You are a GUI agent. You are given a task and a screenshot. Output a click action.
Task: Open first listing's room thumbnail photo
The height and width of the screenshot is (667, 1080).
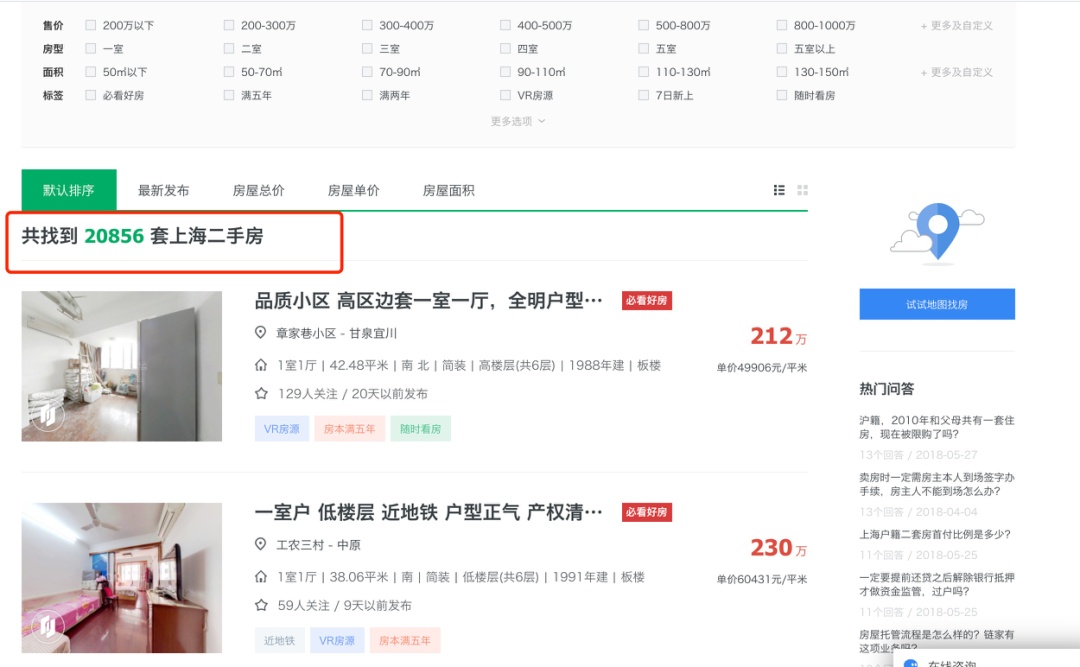point(122,366)
